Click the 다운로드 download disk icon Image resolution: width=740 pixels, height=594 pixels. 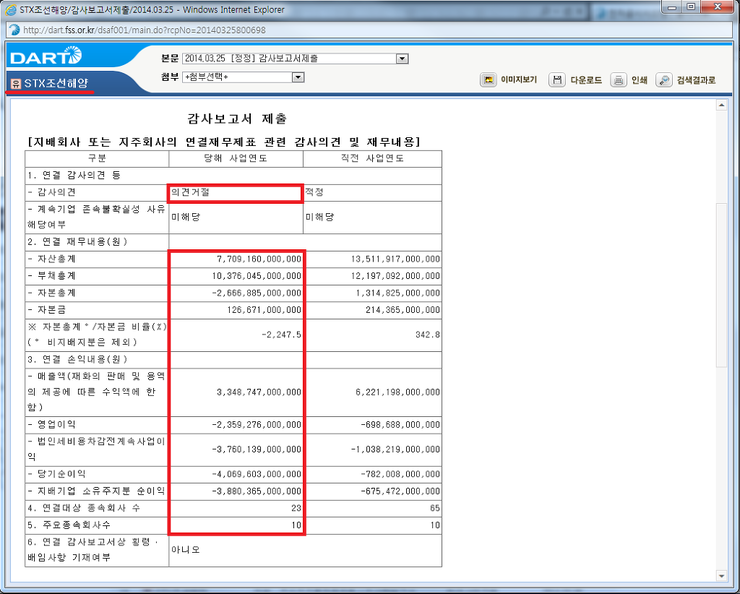[557, 80]
